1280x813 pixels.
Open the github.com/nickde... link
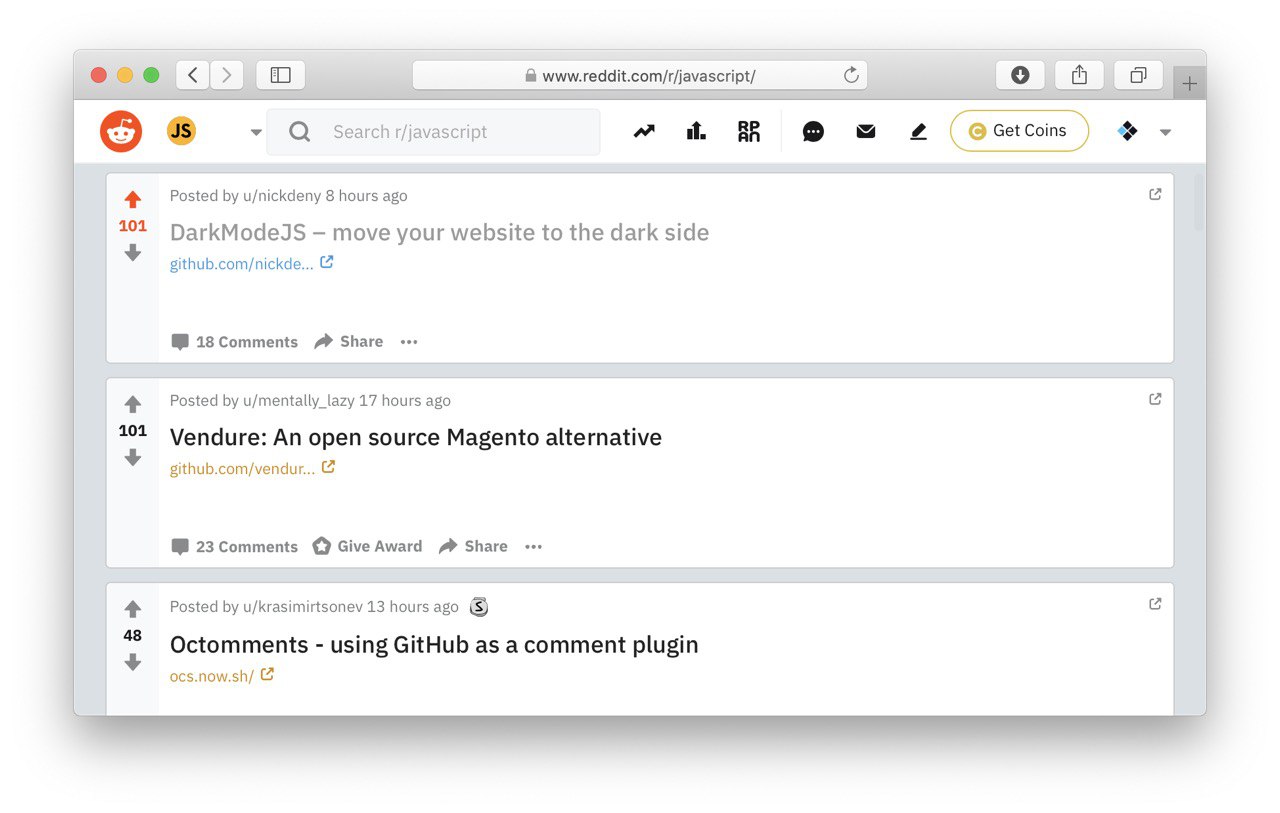[x=251, y=264]
